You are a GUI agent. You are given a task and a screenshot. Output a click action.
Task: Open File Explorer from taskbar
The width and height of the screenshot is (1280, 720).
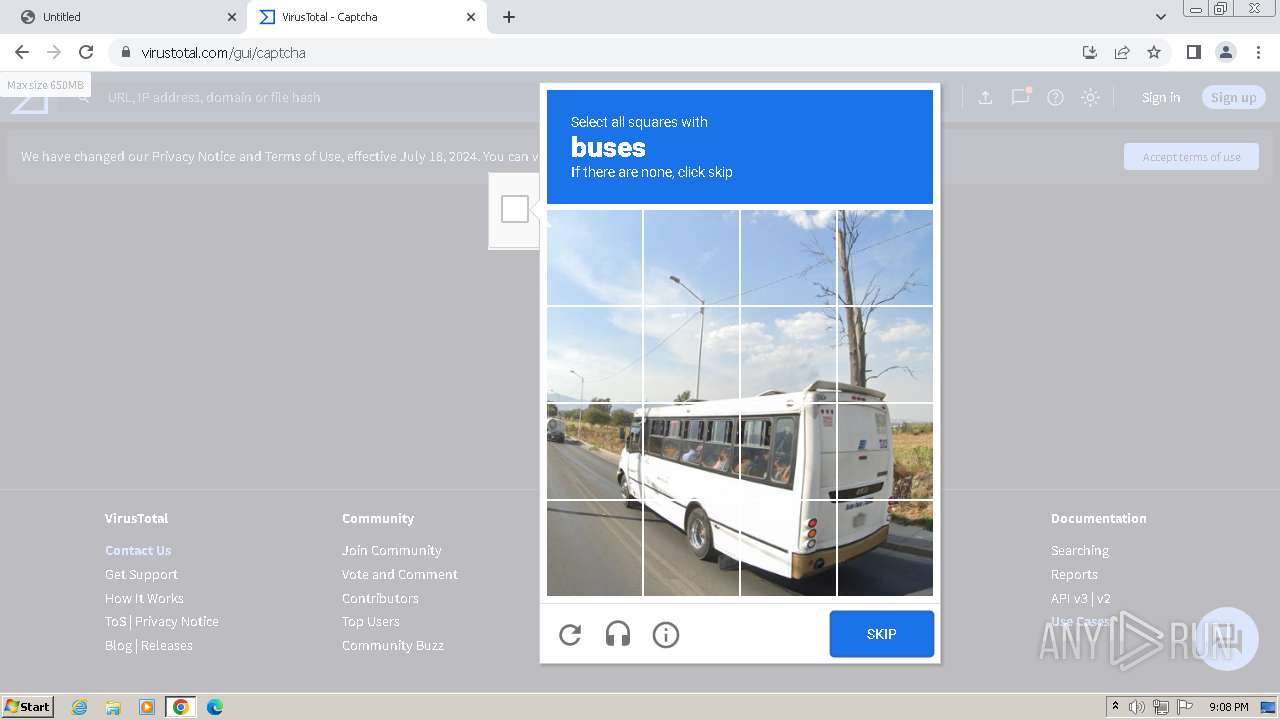[113, 707]
